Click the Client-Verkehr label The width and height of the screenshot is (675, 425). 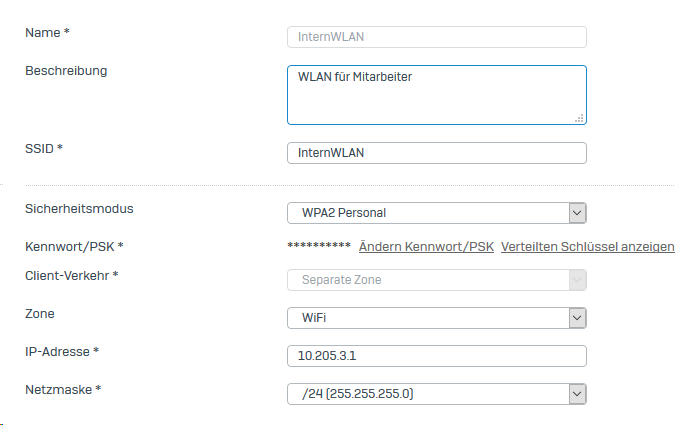(71, 274)
